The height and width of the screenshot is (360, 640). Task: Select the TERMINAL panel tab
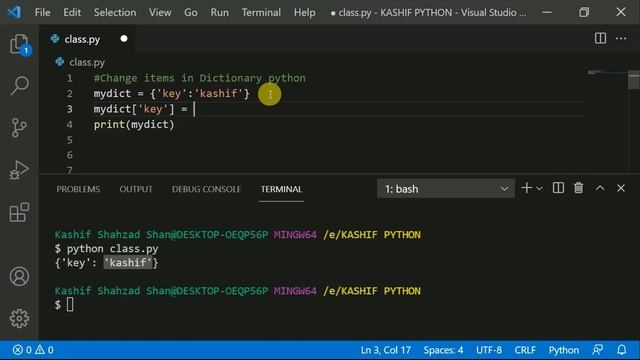point(281,189)
